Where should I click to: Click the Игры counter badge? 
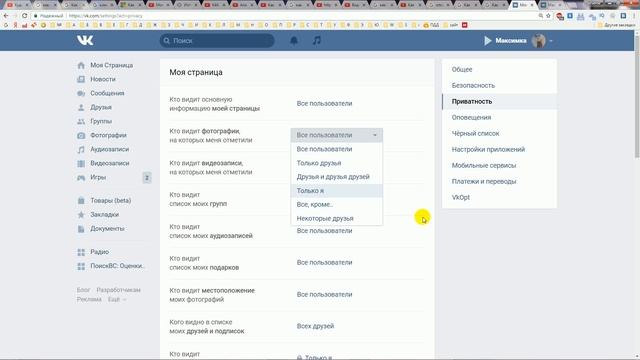coord(147,178)
